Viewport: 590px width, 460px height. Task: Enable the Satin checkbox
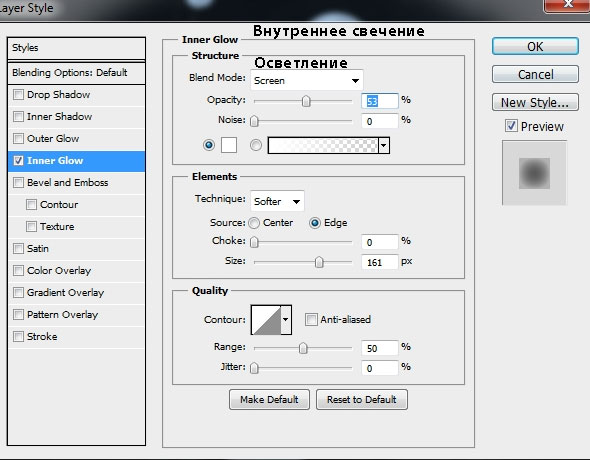18,249
